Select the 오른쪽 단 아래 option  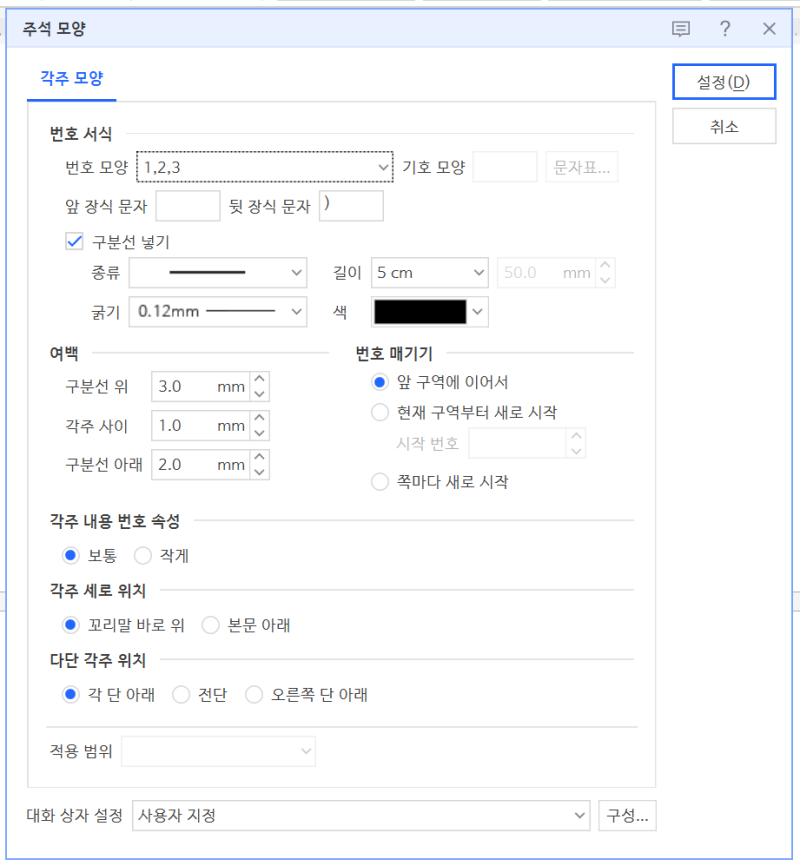click(x=254, y=694)
